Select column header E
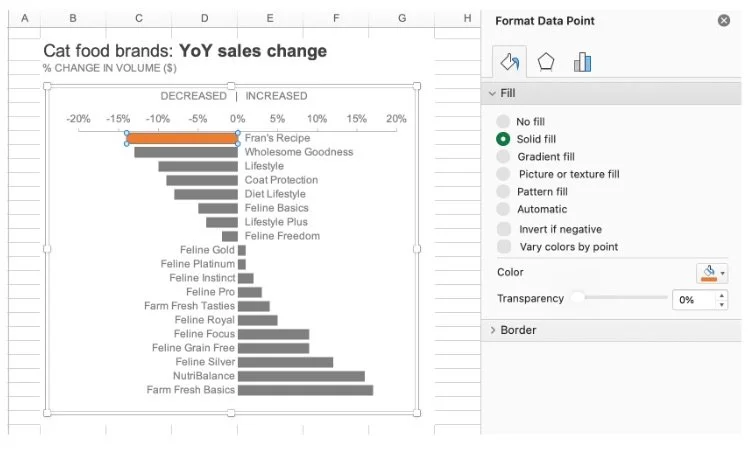This screenshot has height=449, width=755. click(x=270, y=18)
